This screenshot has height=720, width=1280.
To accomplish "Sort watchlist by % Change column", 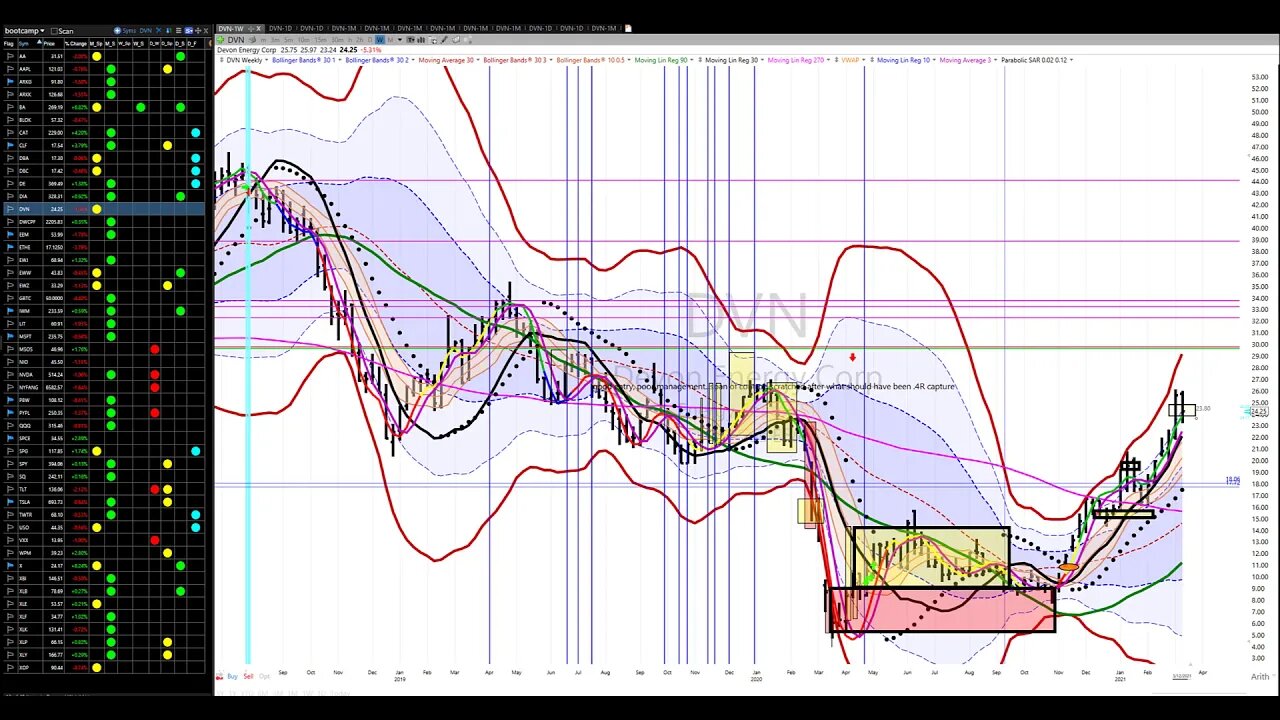I will tap(76, 44).
